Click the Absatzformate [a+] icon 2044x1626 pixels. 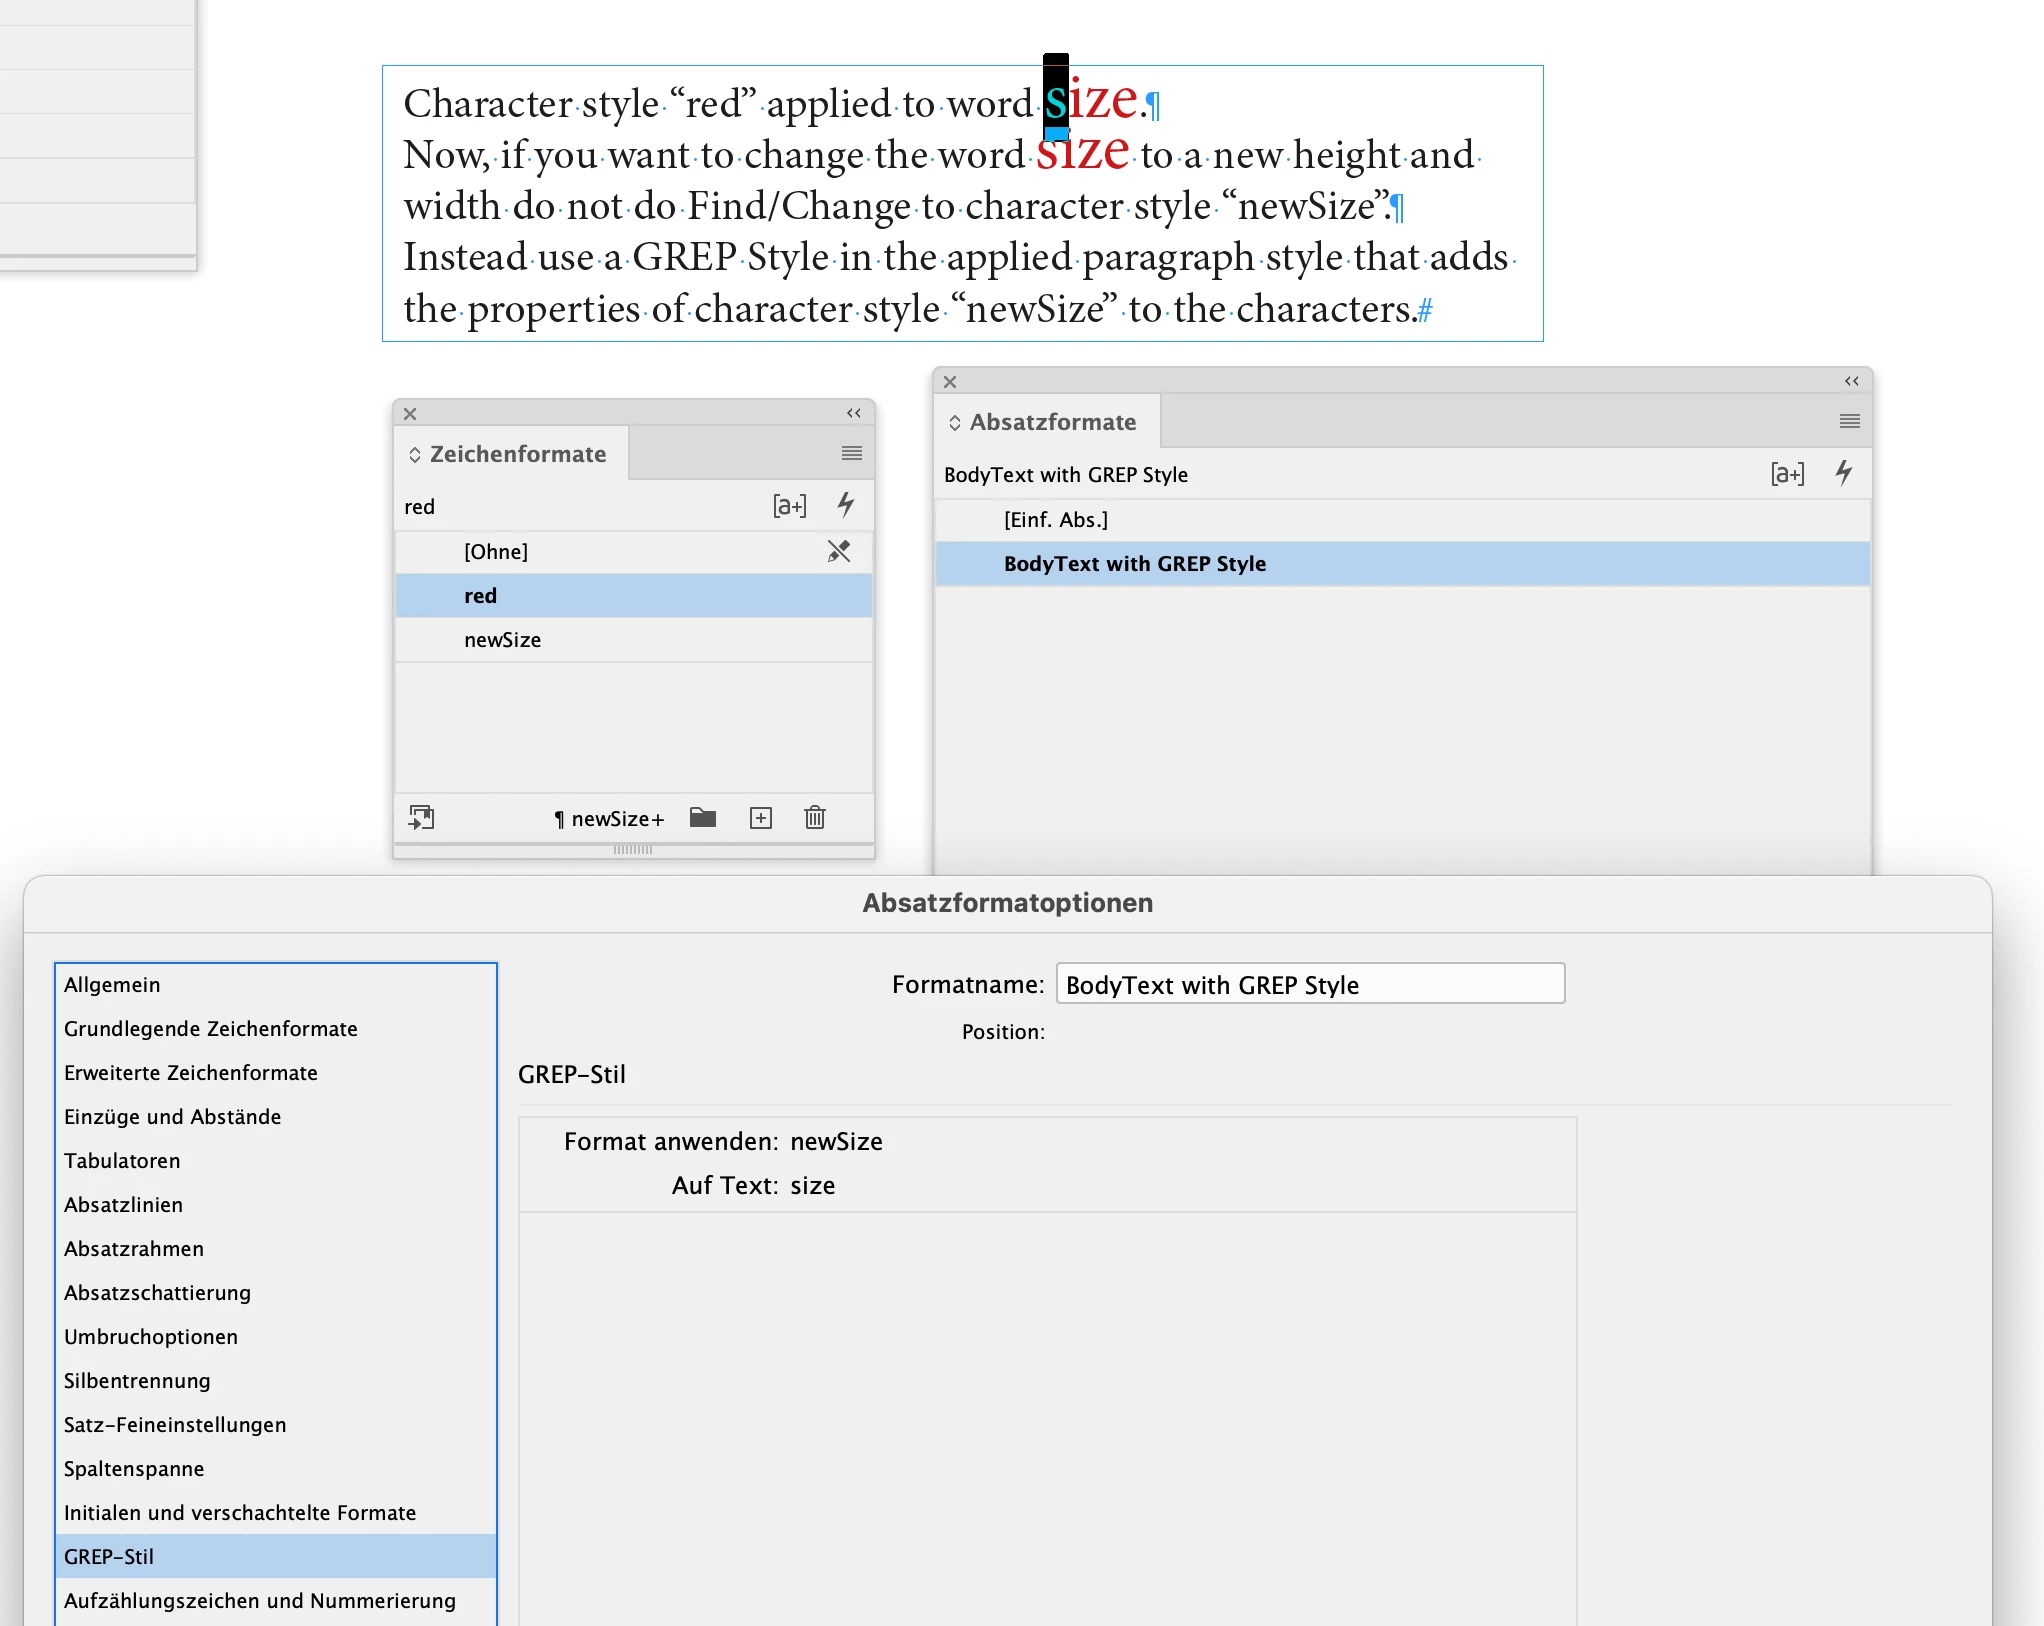coord(1787,474)
